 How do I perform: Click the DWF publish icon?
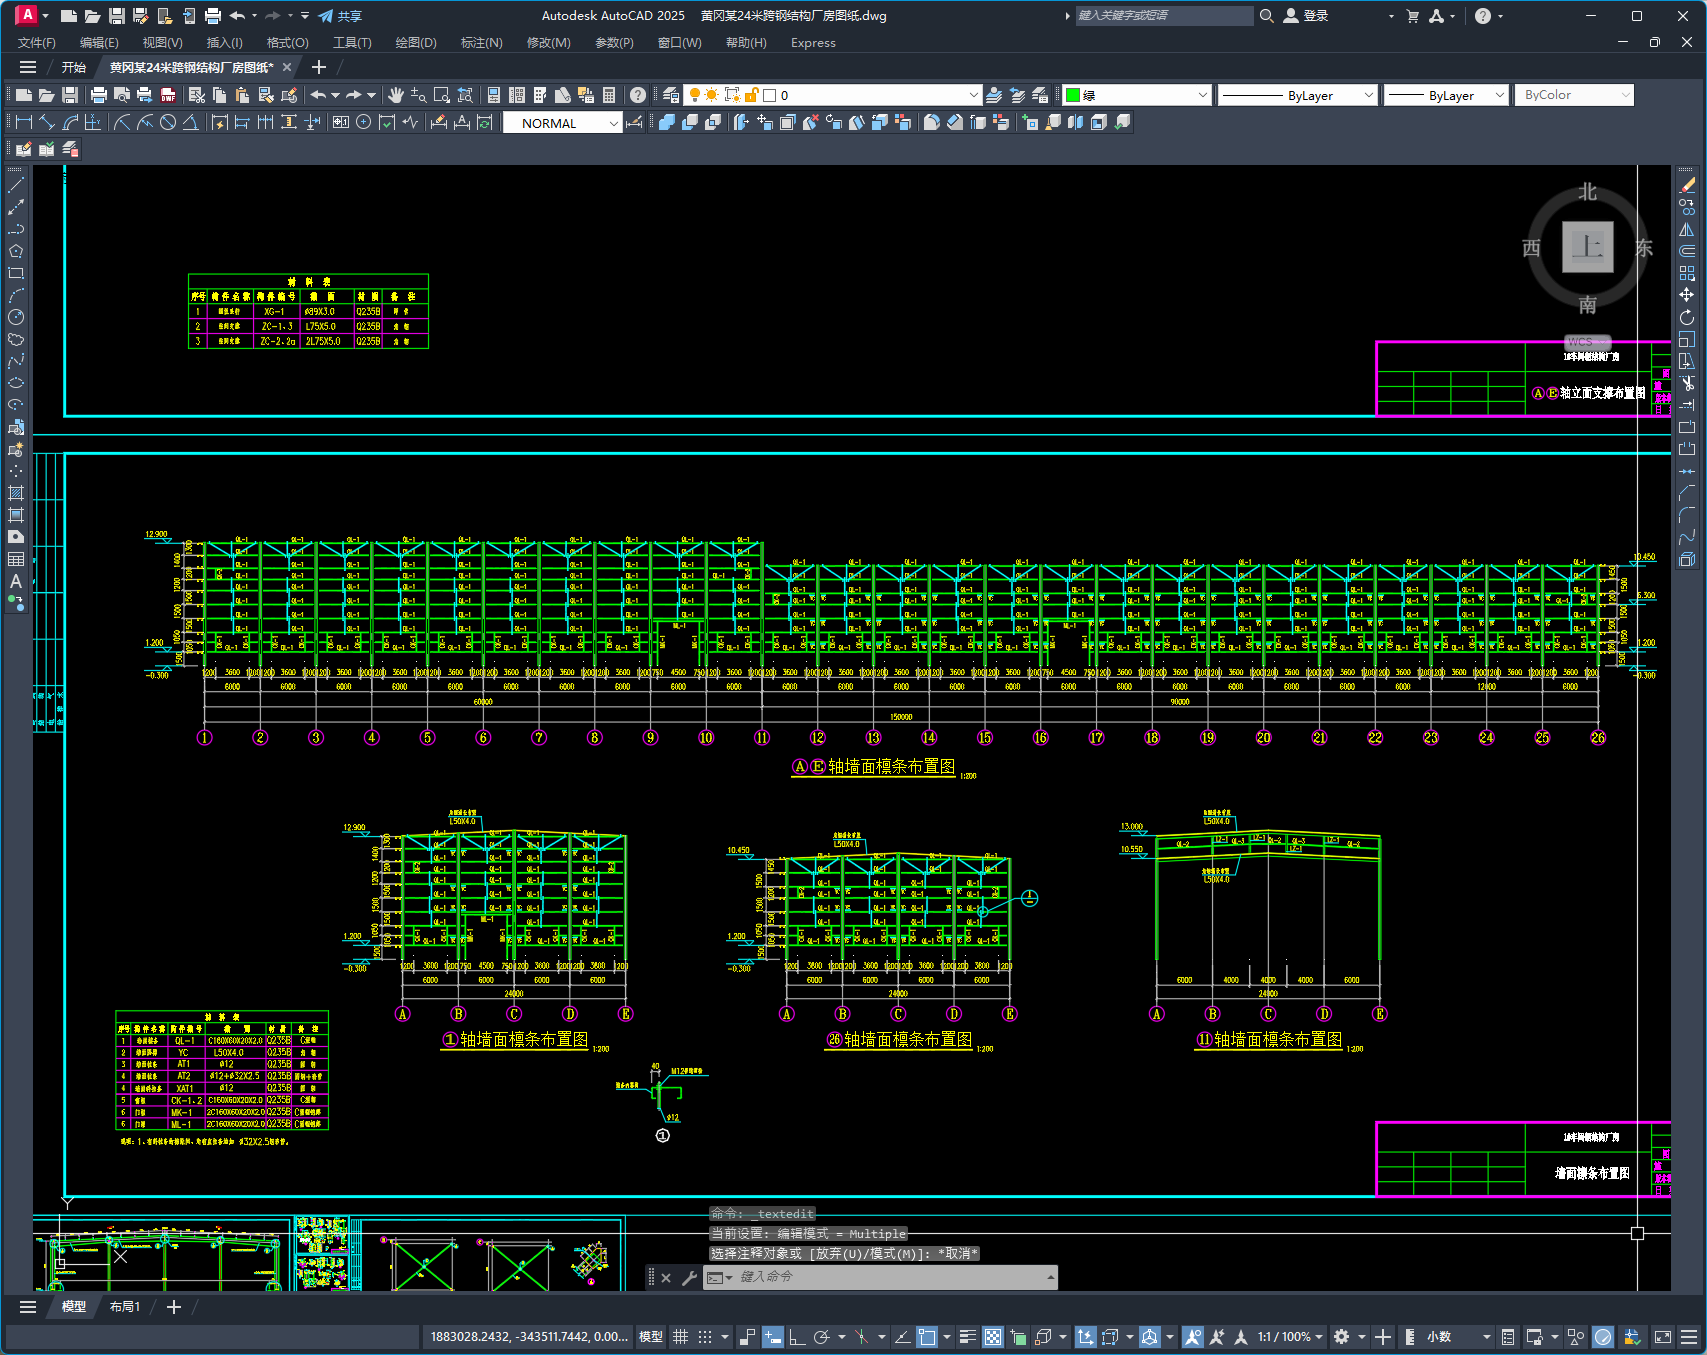pyautogui.click(x=168, y=95)
